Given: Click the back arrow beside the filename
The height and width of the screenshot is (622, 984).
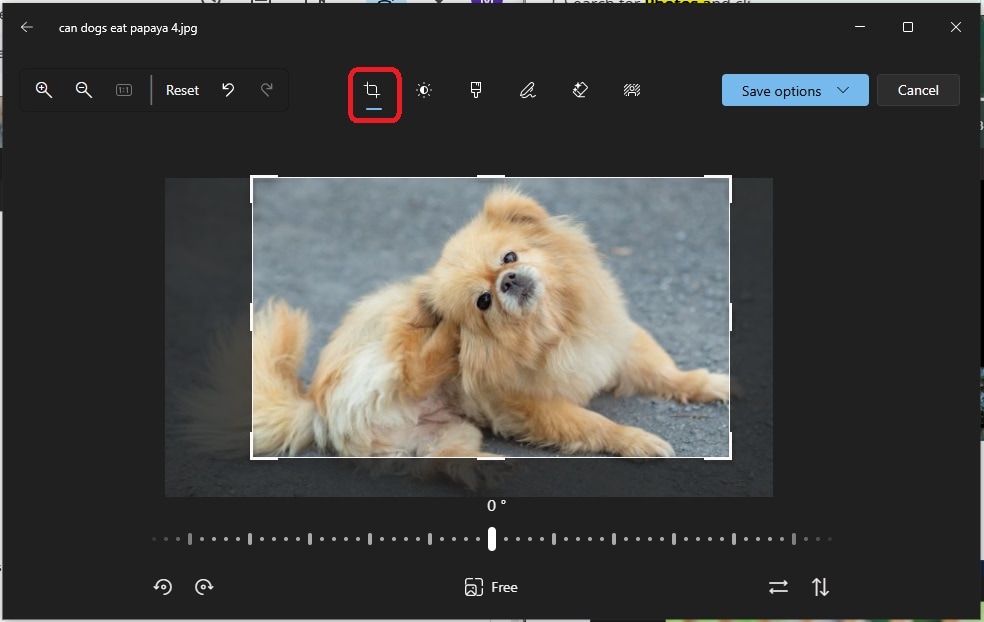Looking at the screenshot, I should coord(26,28).
